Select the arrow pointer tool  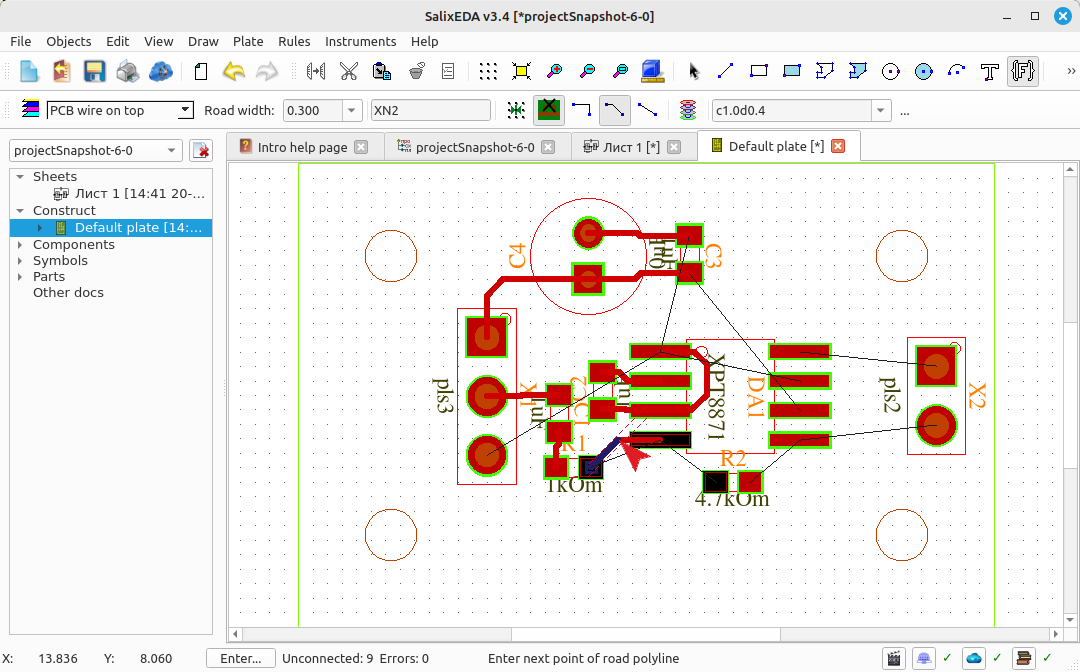point(694,71)
